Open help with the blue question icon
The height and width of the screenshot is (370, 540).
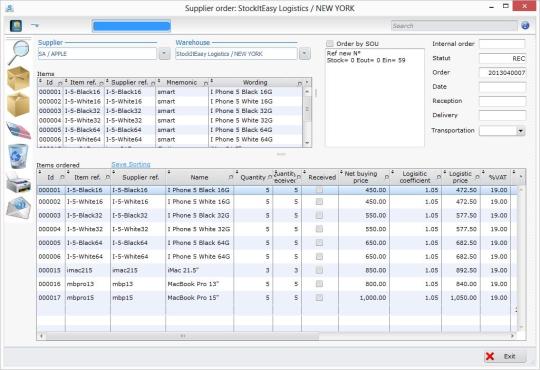(x=525, y=25)
